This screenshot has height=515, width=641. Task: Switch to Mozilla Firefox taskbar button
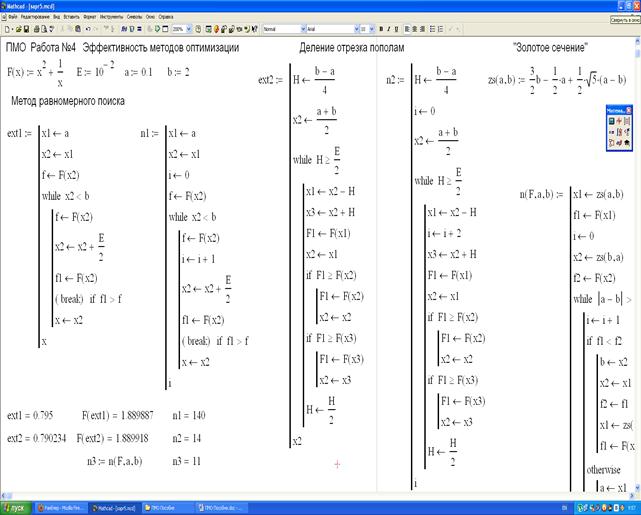(61, 508)
